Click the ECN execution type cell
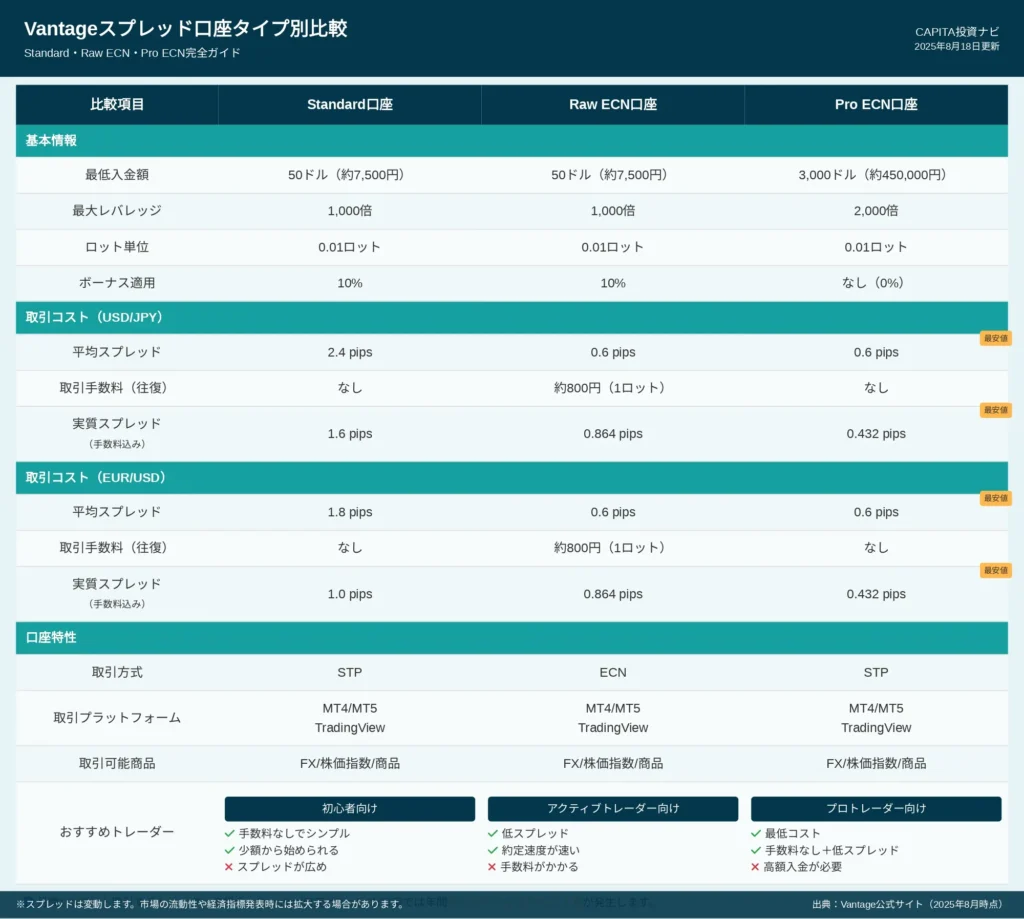Screen dimensions: 1024x919 pos(613,672)
